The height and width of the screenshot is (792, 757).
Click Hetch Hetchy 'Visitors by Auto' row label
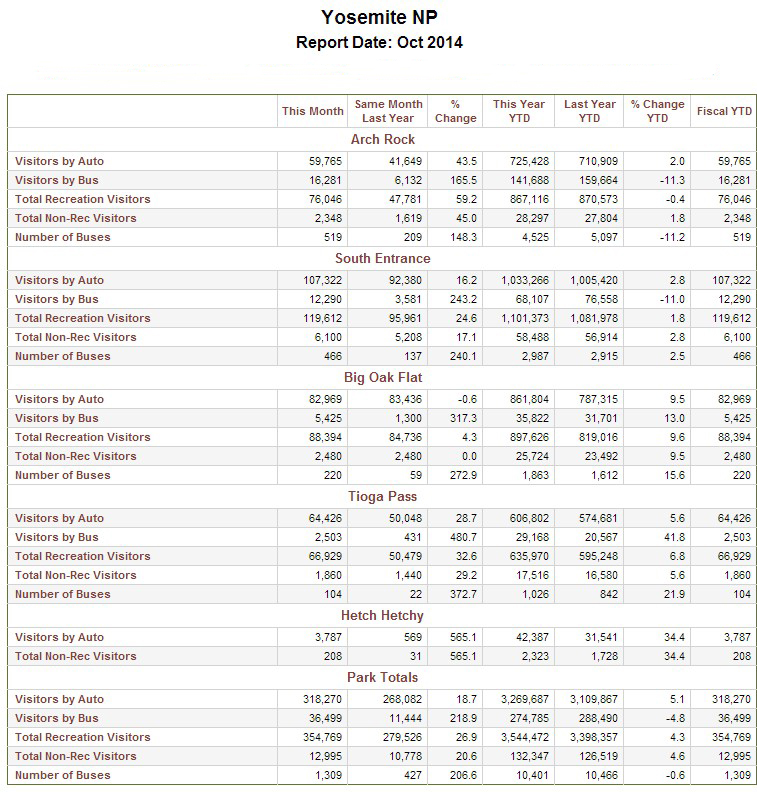(x=59, y=637)
